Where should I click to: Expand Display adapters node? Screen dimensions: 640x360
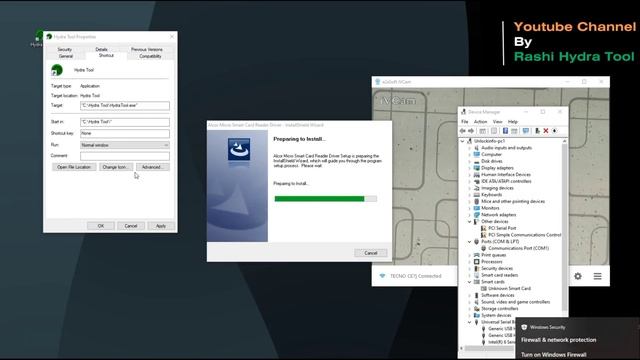[469, 168]
